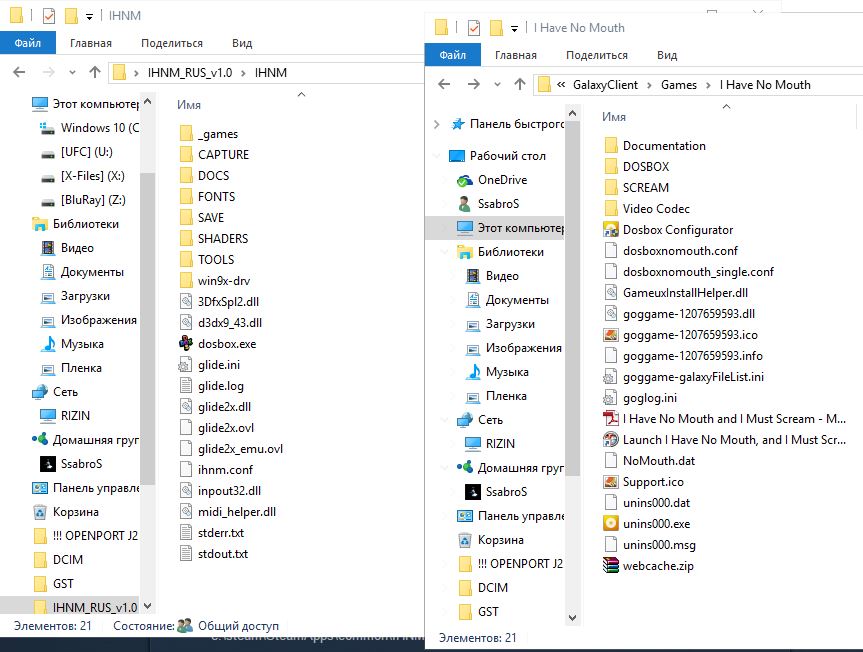Click GalaxyClient breadcrumb in address bar
The width and height of the screenshot is (863, 652).
pyautogui.click(x=605, y=85)
